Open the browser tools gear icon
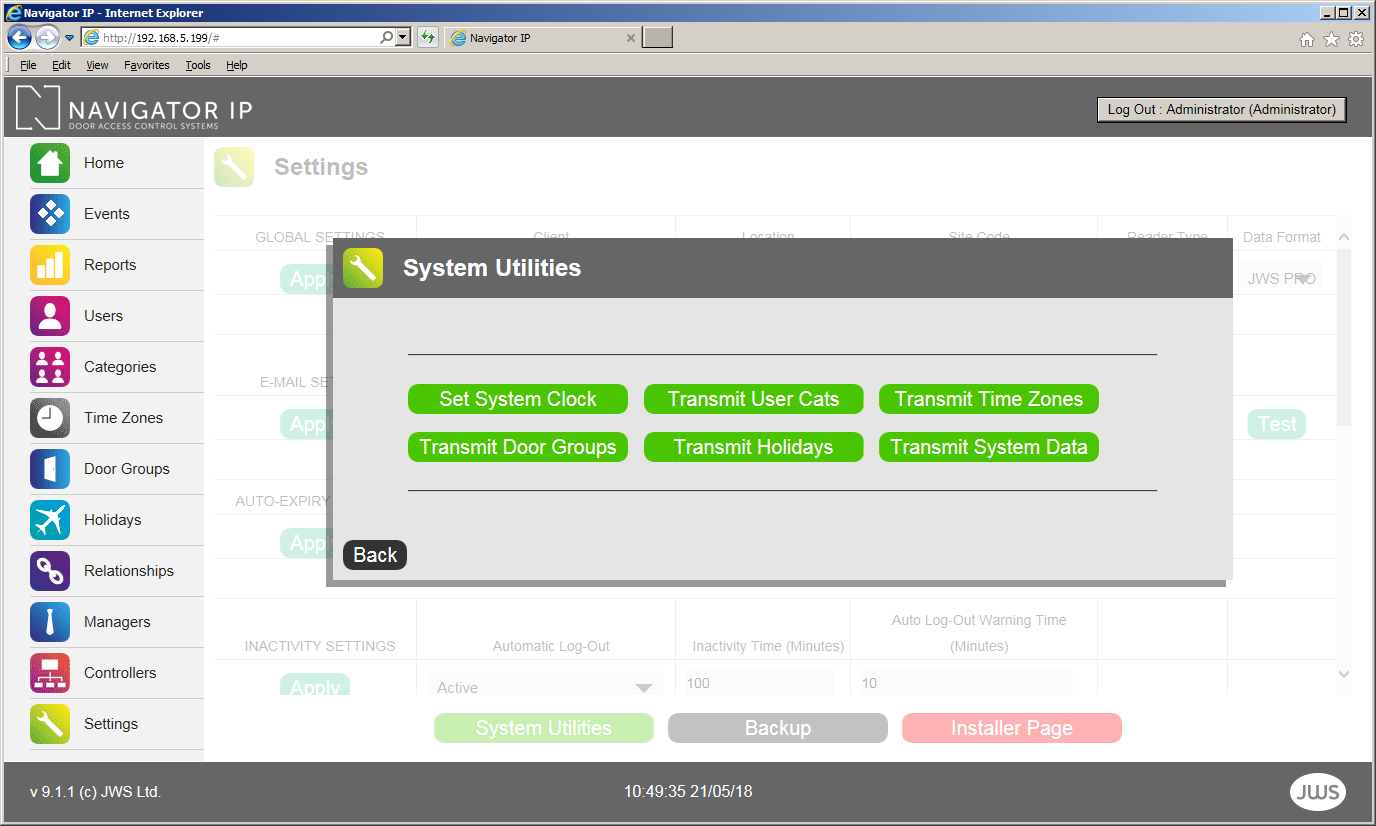 (1356, 39)
